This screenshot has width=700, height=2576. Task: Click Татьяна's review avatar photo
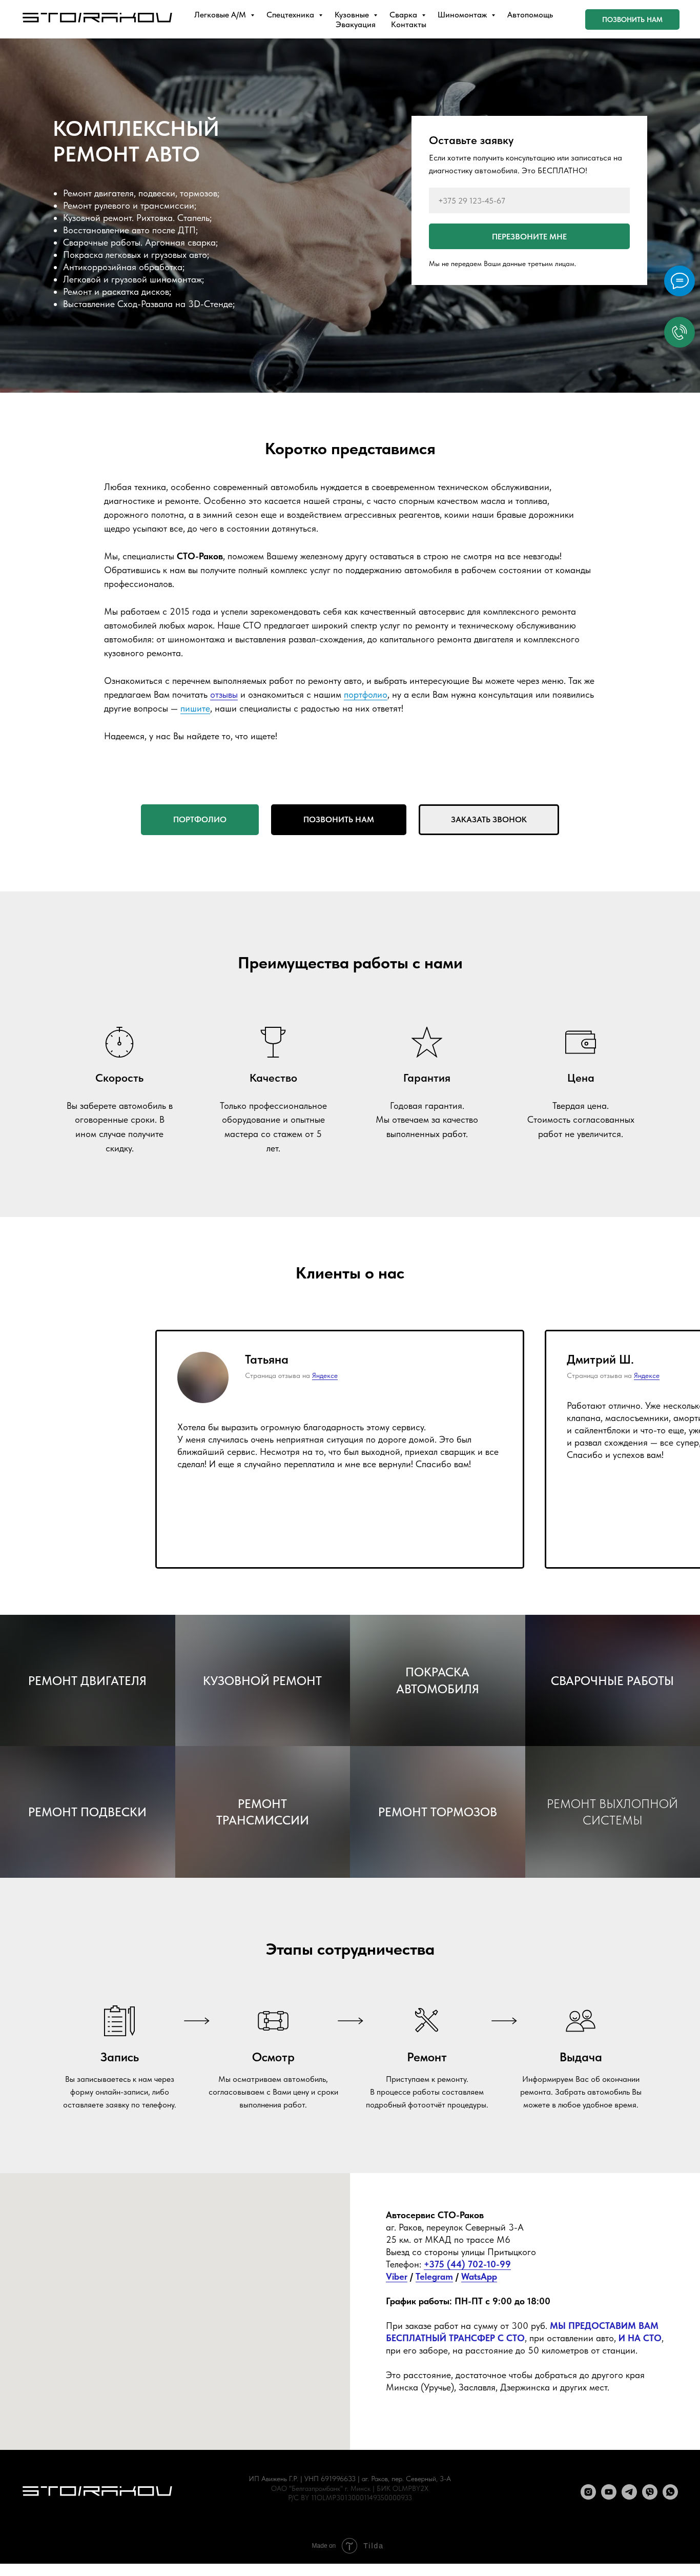click(x=203, y=1377)
